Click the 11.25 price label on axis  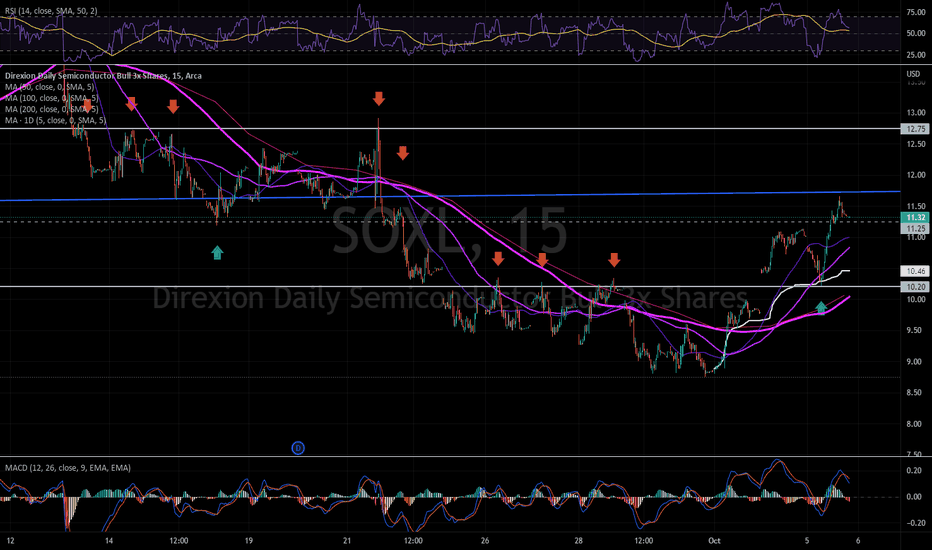(x=914, y=228)
